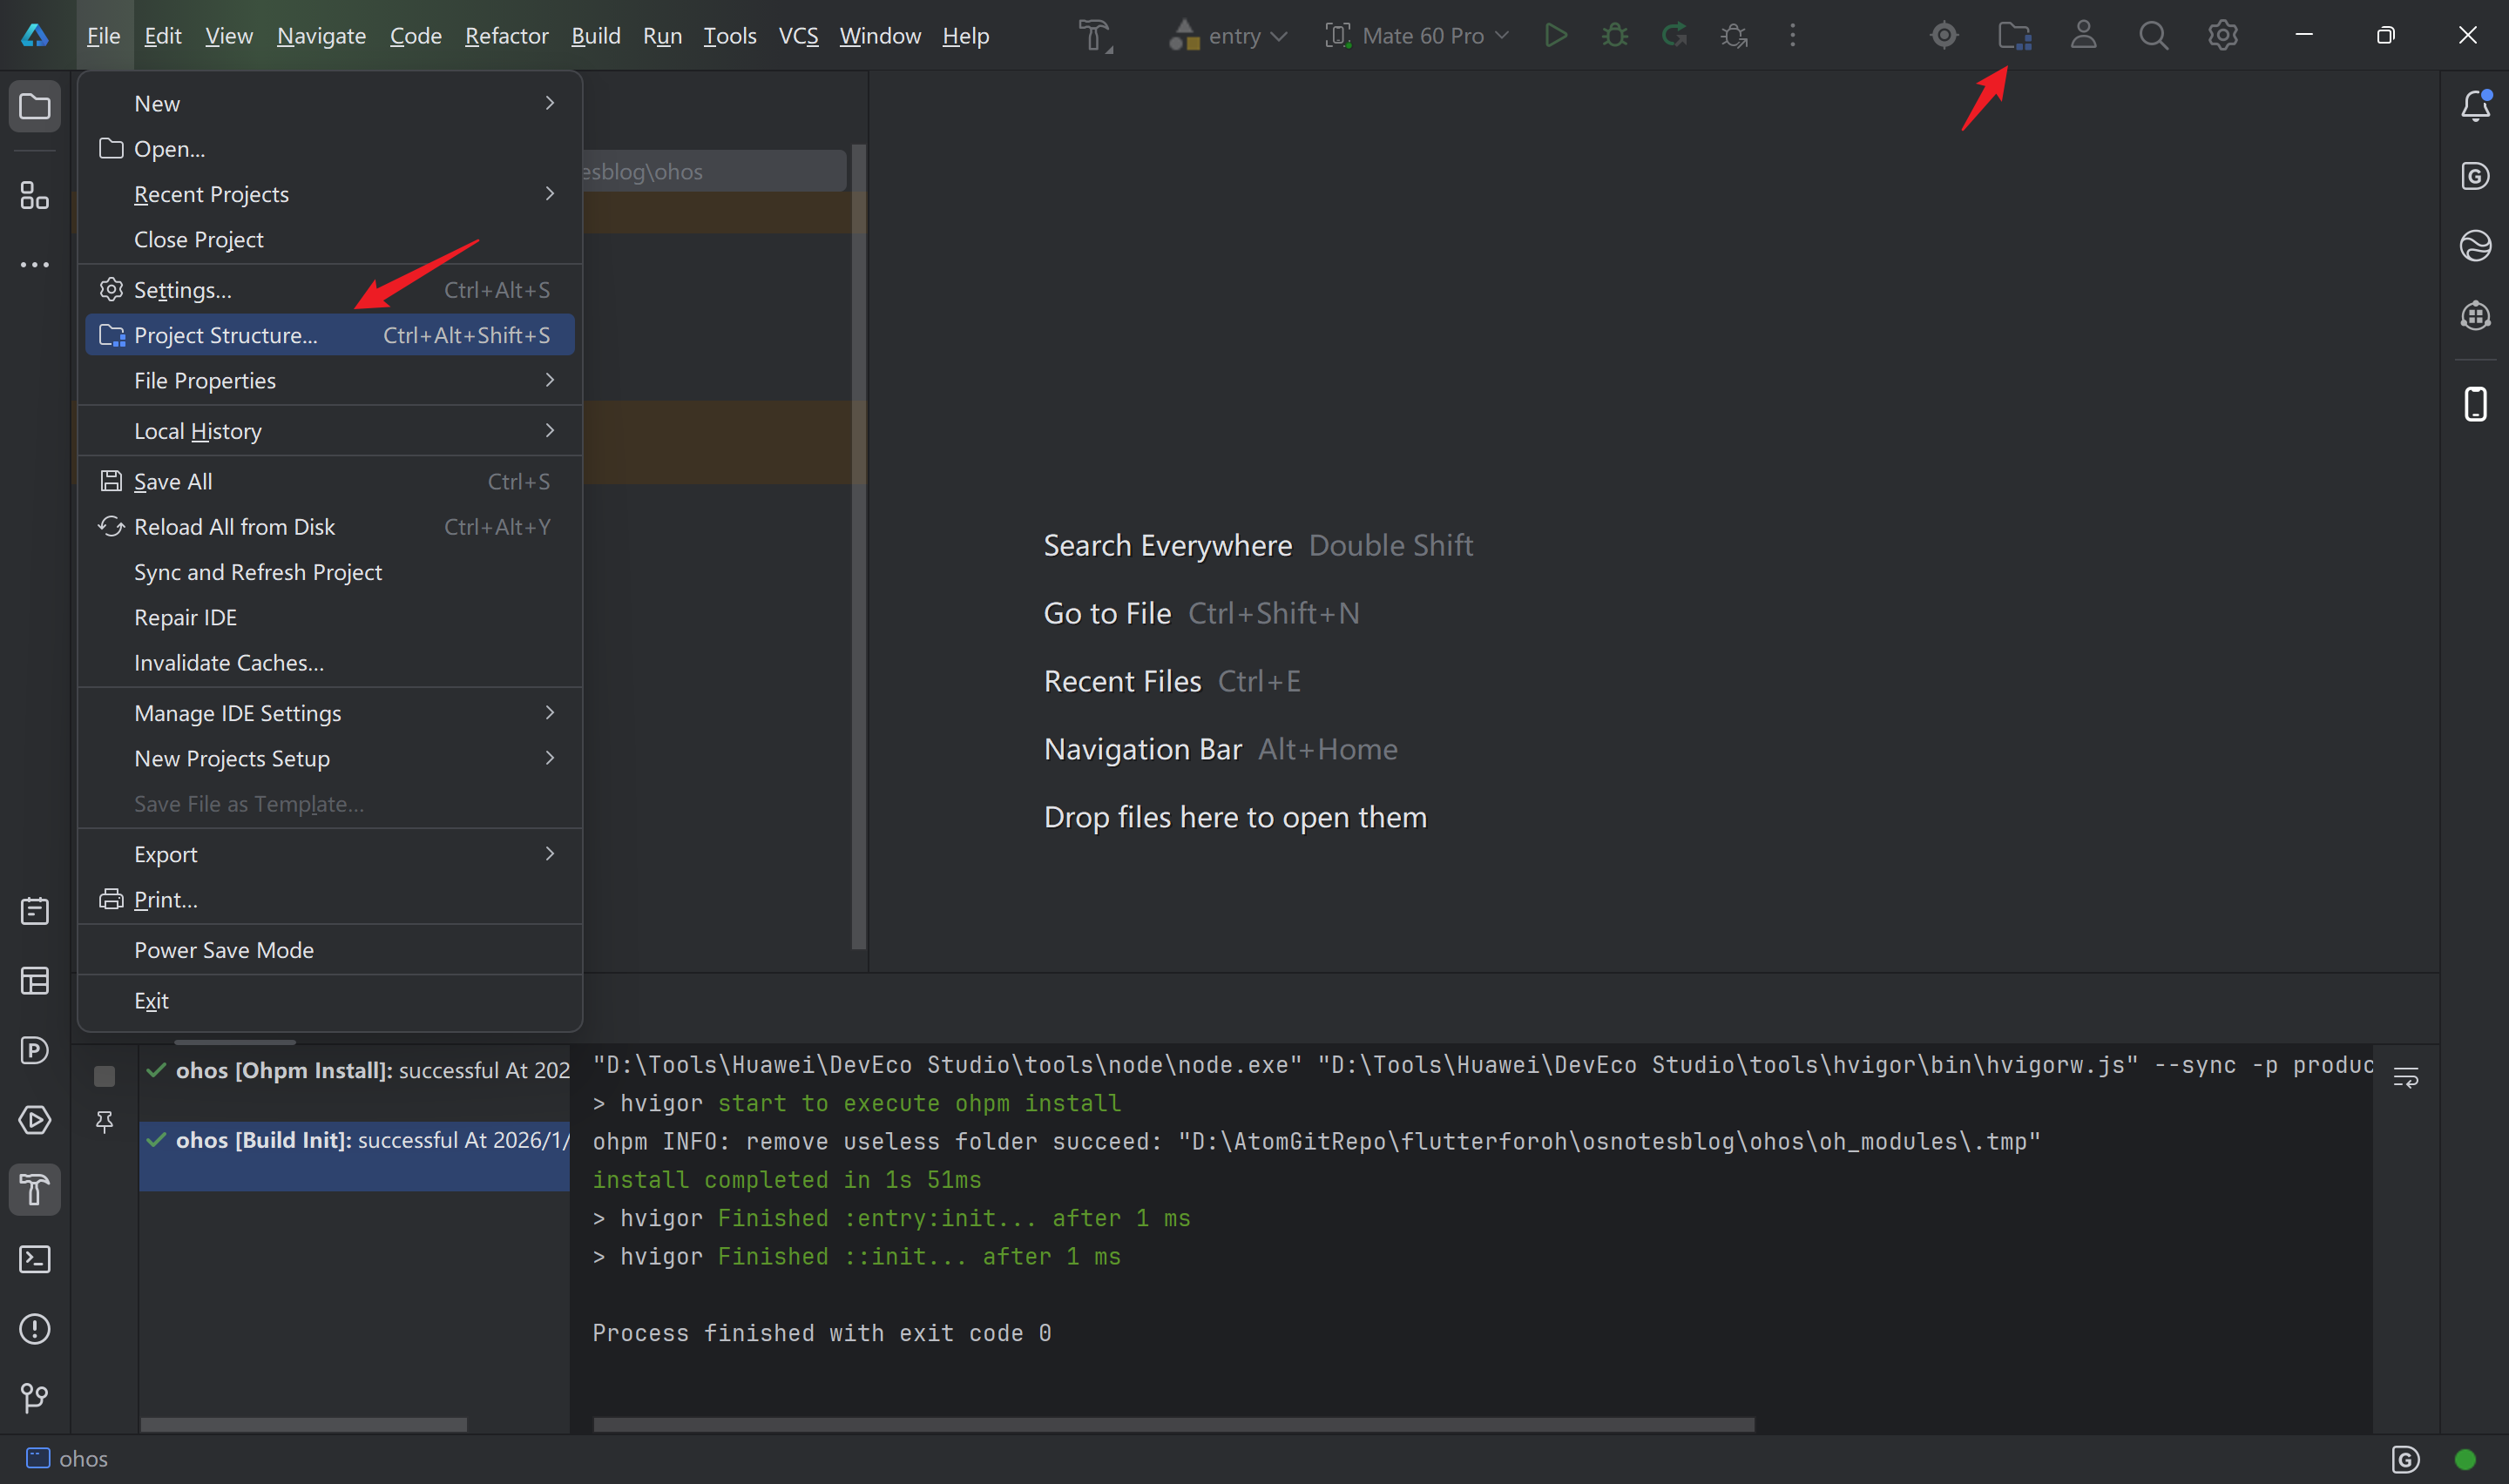Expand the File Properties submenu

(330, 380)
